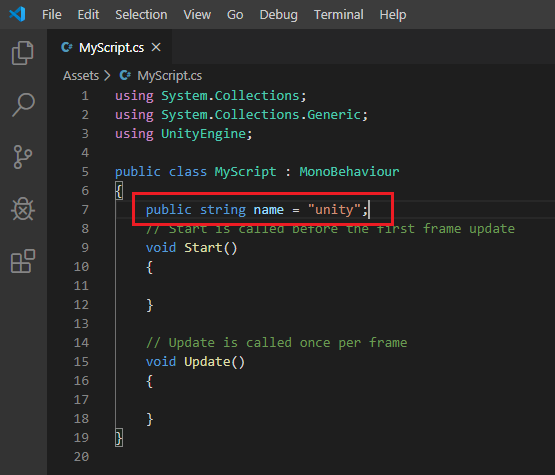
Task: Open the Explorer view in activity bar
Action: tap(23, 53)
